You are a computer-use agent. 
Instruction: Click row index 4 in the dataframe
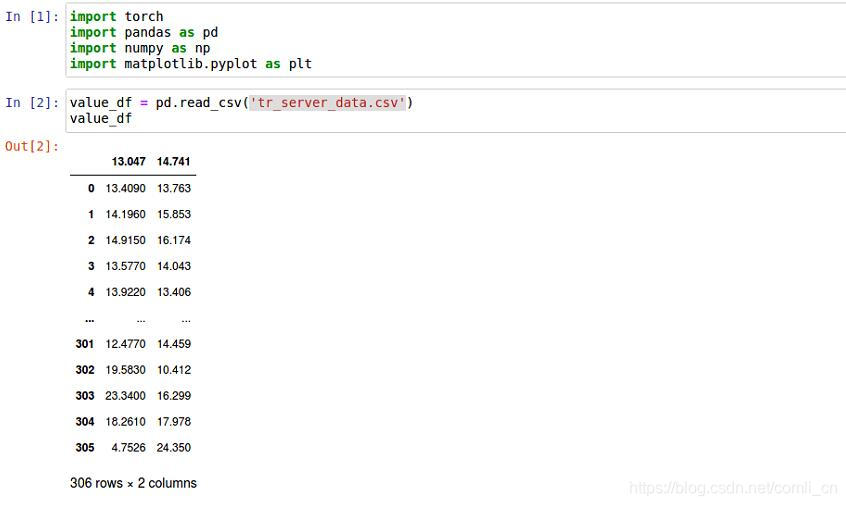[91, 292]
